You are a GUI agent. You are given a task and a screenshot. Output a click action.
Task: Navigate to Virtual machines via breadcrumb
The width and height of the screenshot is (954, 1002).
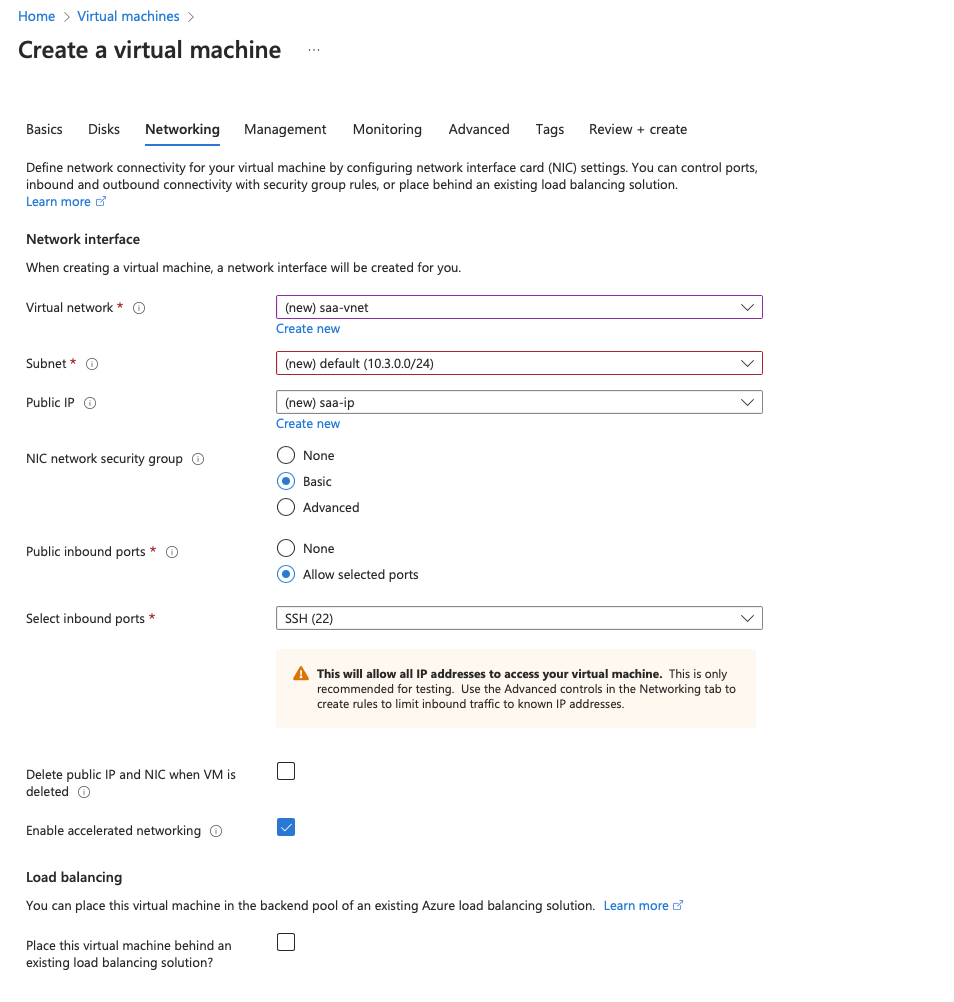click(x=127, y=15)
